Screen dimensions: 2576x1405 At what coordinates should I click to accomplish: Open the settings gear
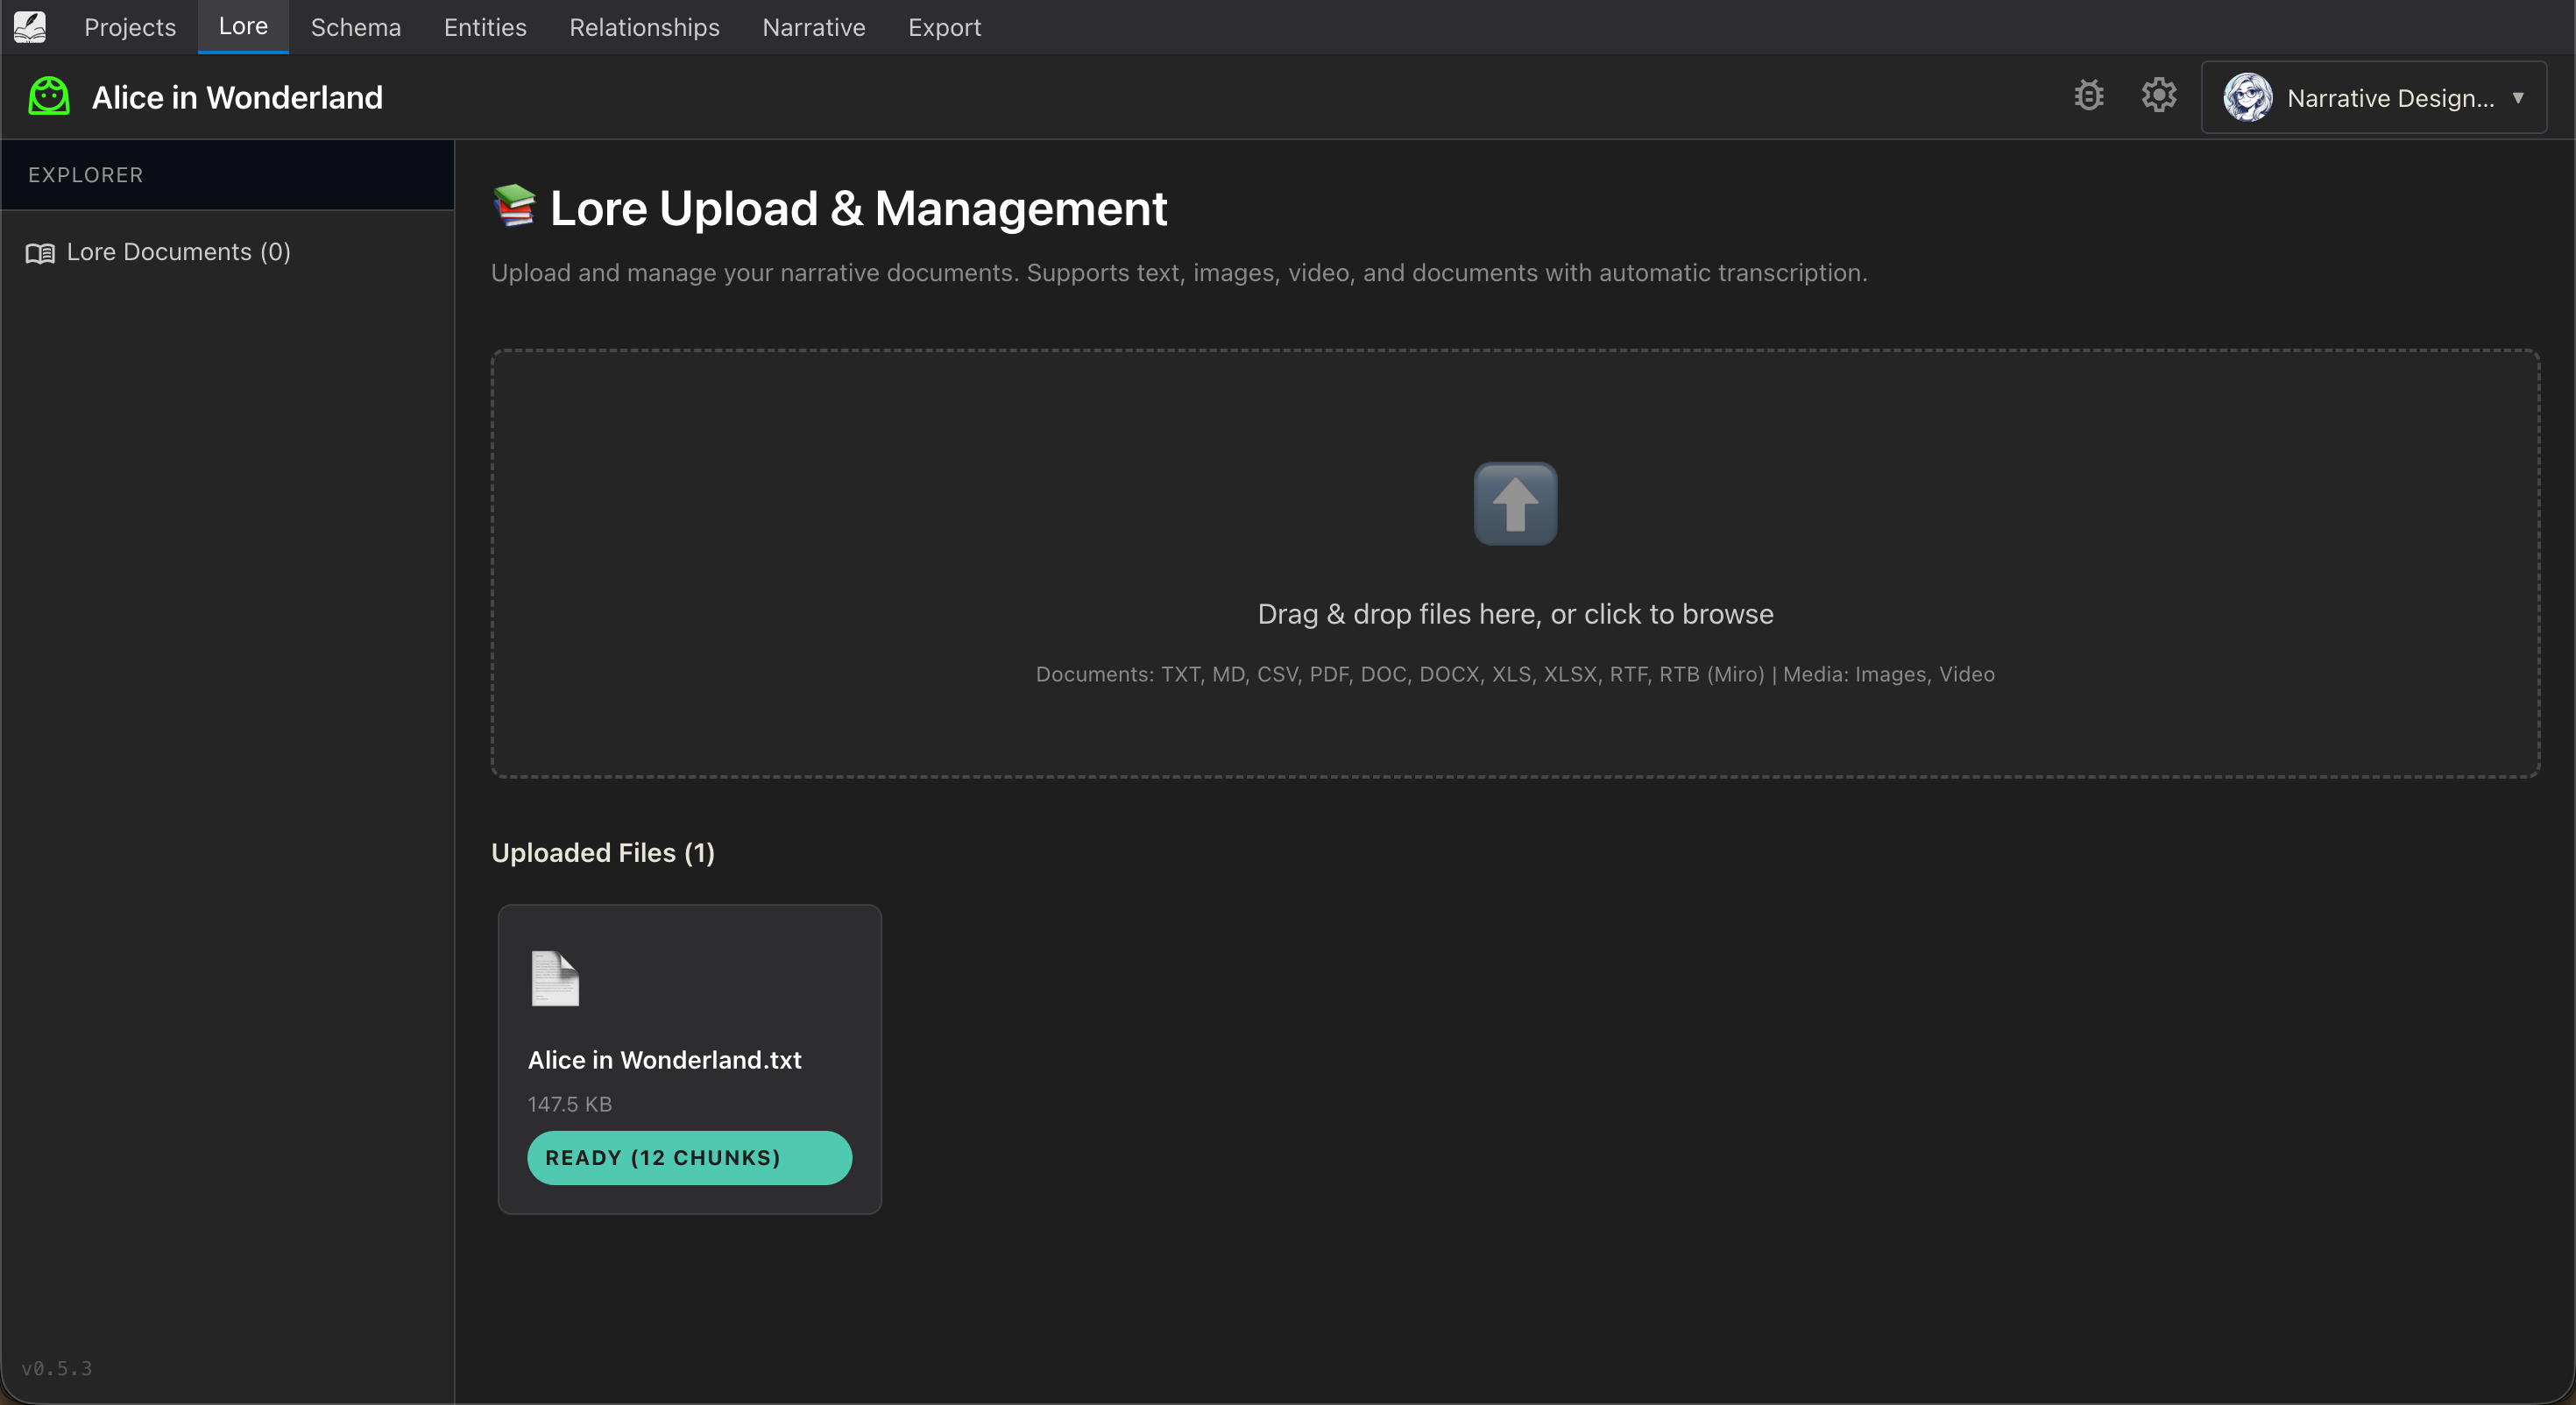(x=2159, y=96)
